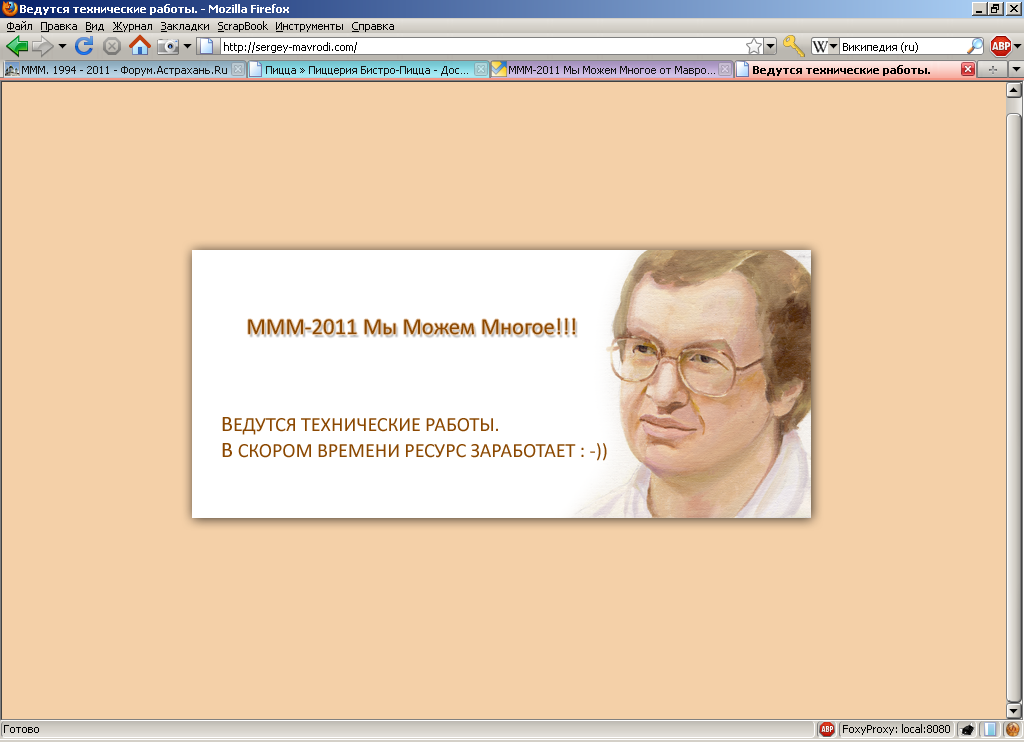
Task: Restore down the Firefox window
Action: coord(995,9)
